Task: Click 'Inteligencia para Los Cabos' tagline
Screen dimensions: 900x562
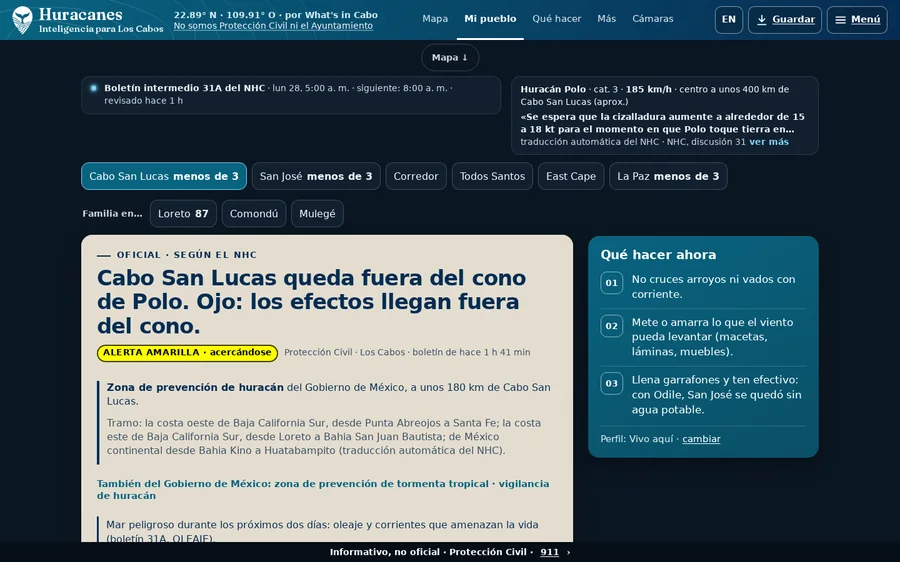Action: coord(101,29)
